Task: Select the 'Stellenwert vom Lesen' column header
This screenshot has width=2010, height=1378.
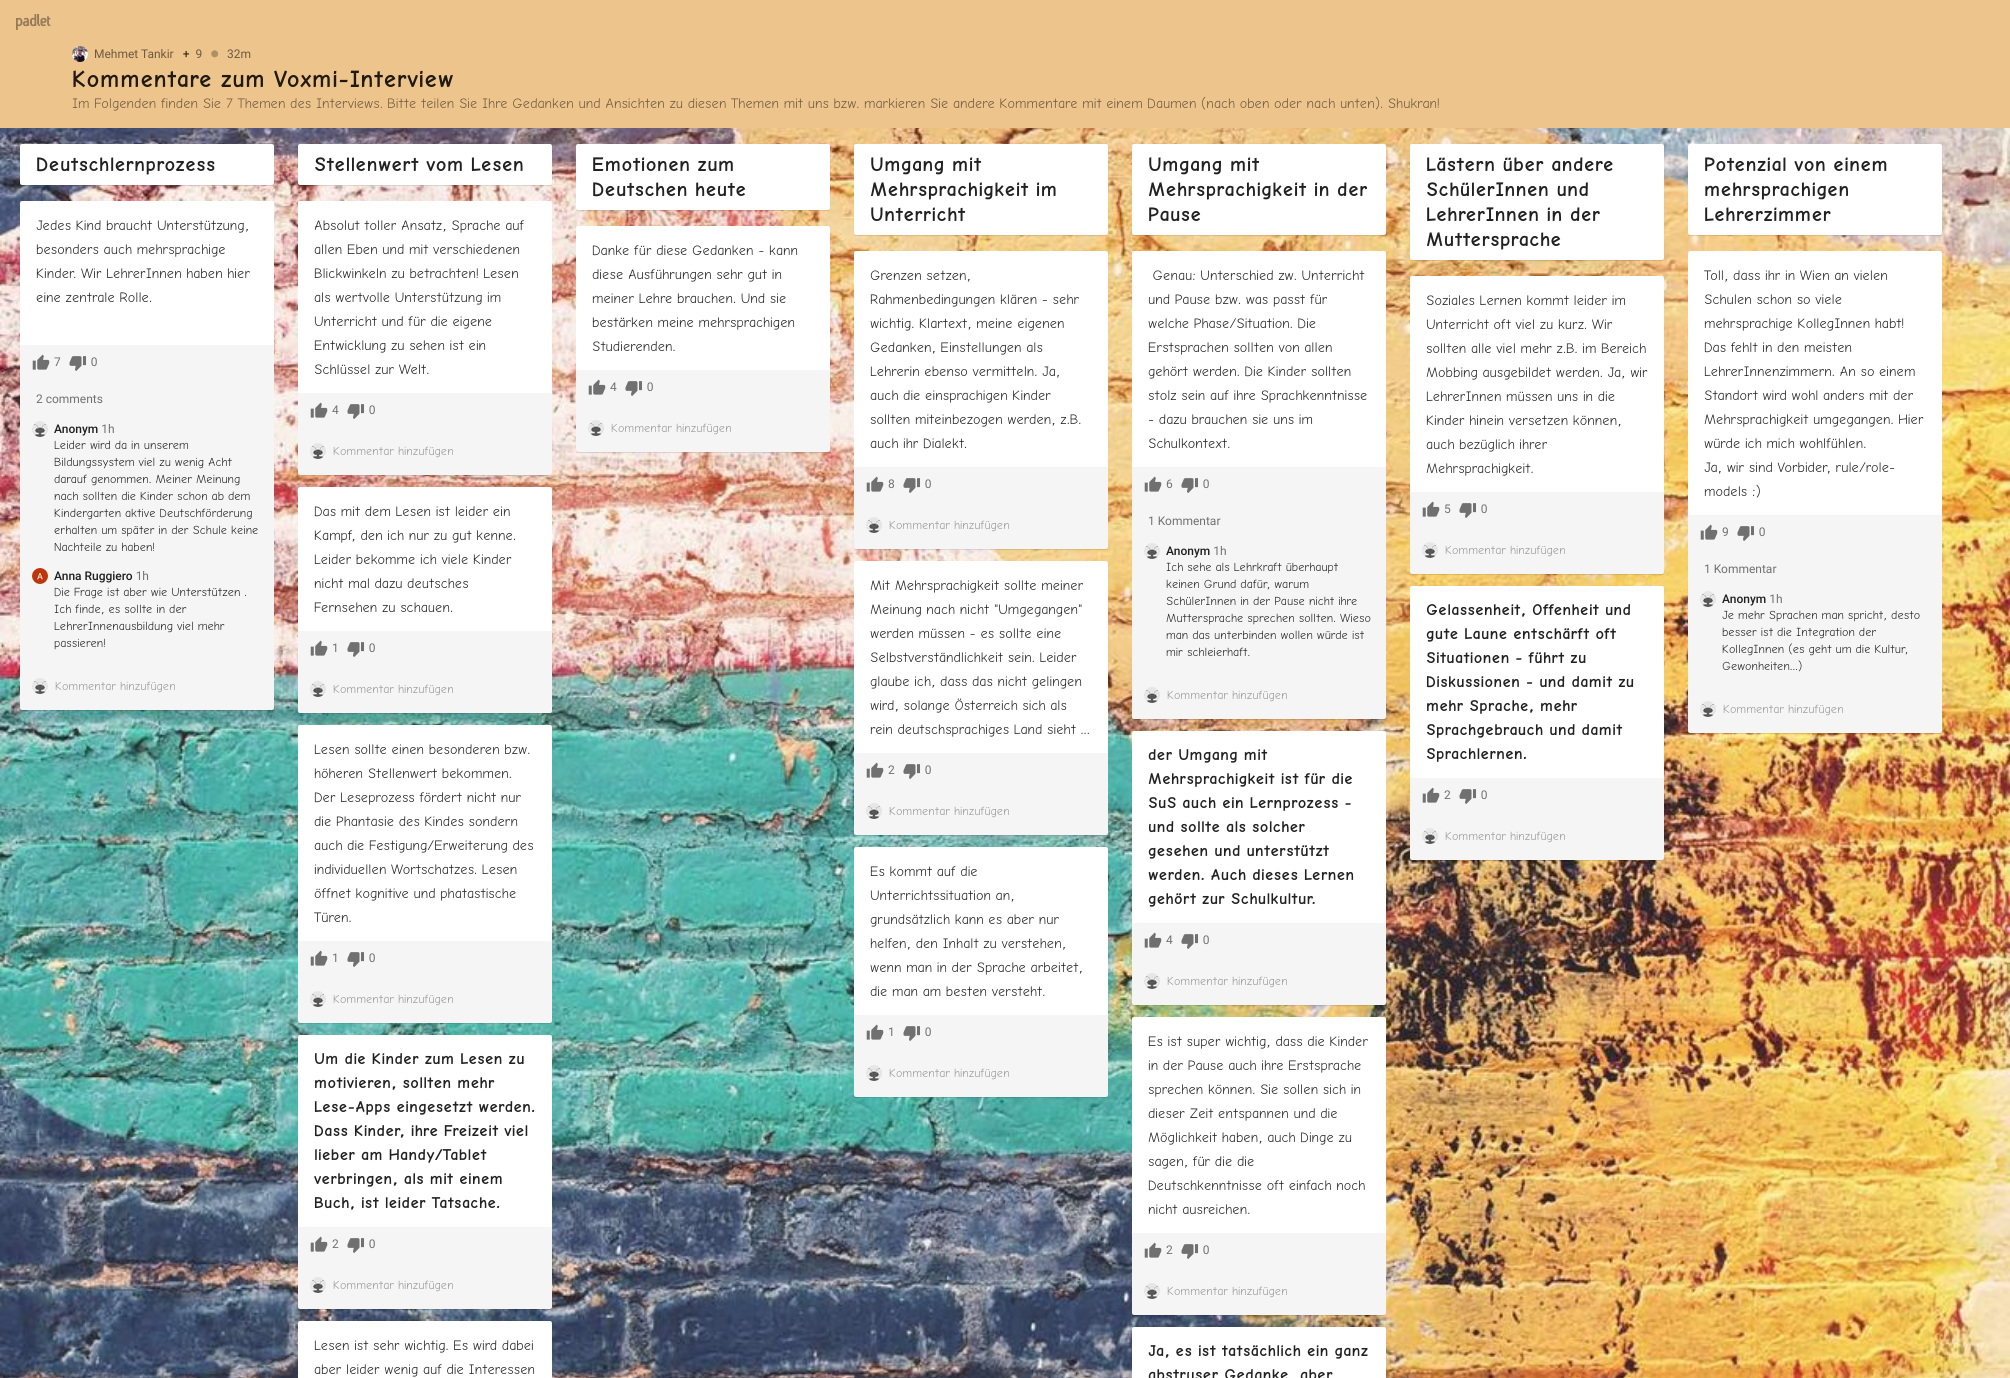Action: 419,165
